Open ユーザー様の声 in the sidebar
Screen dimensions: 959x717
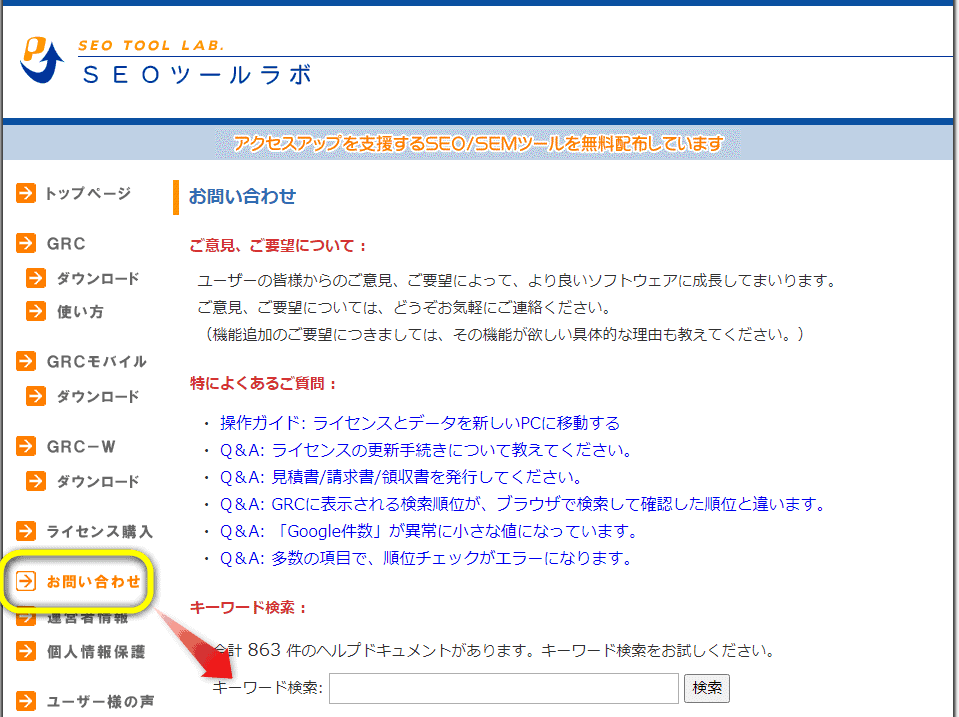point(100,701)
